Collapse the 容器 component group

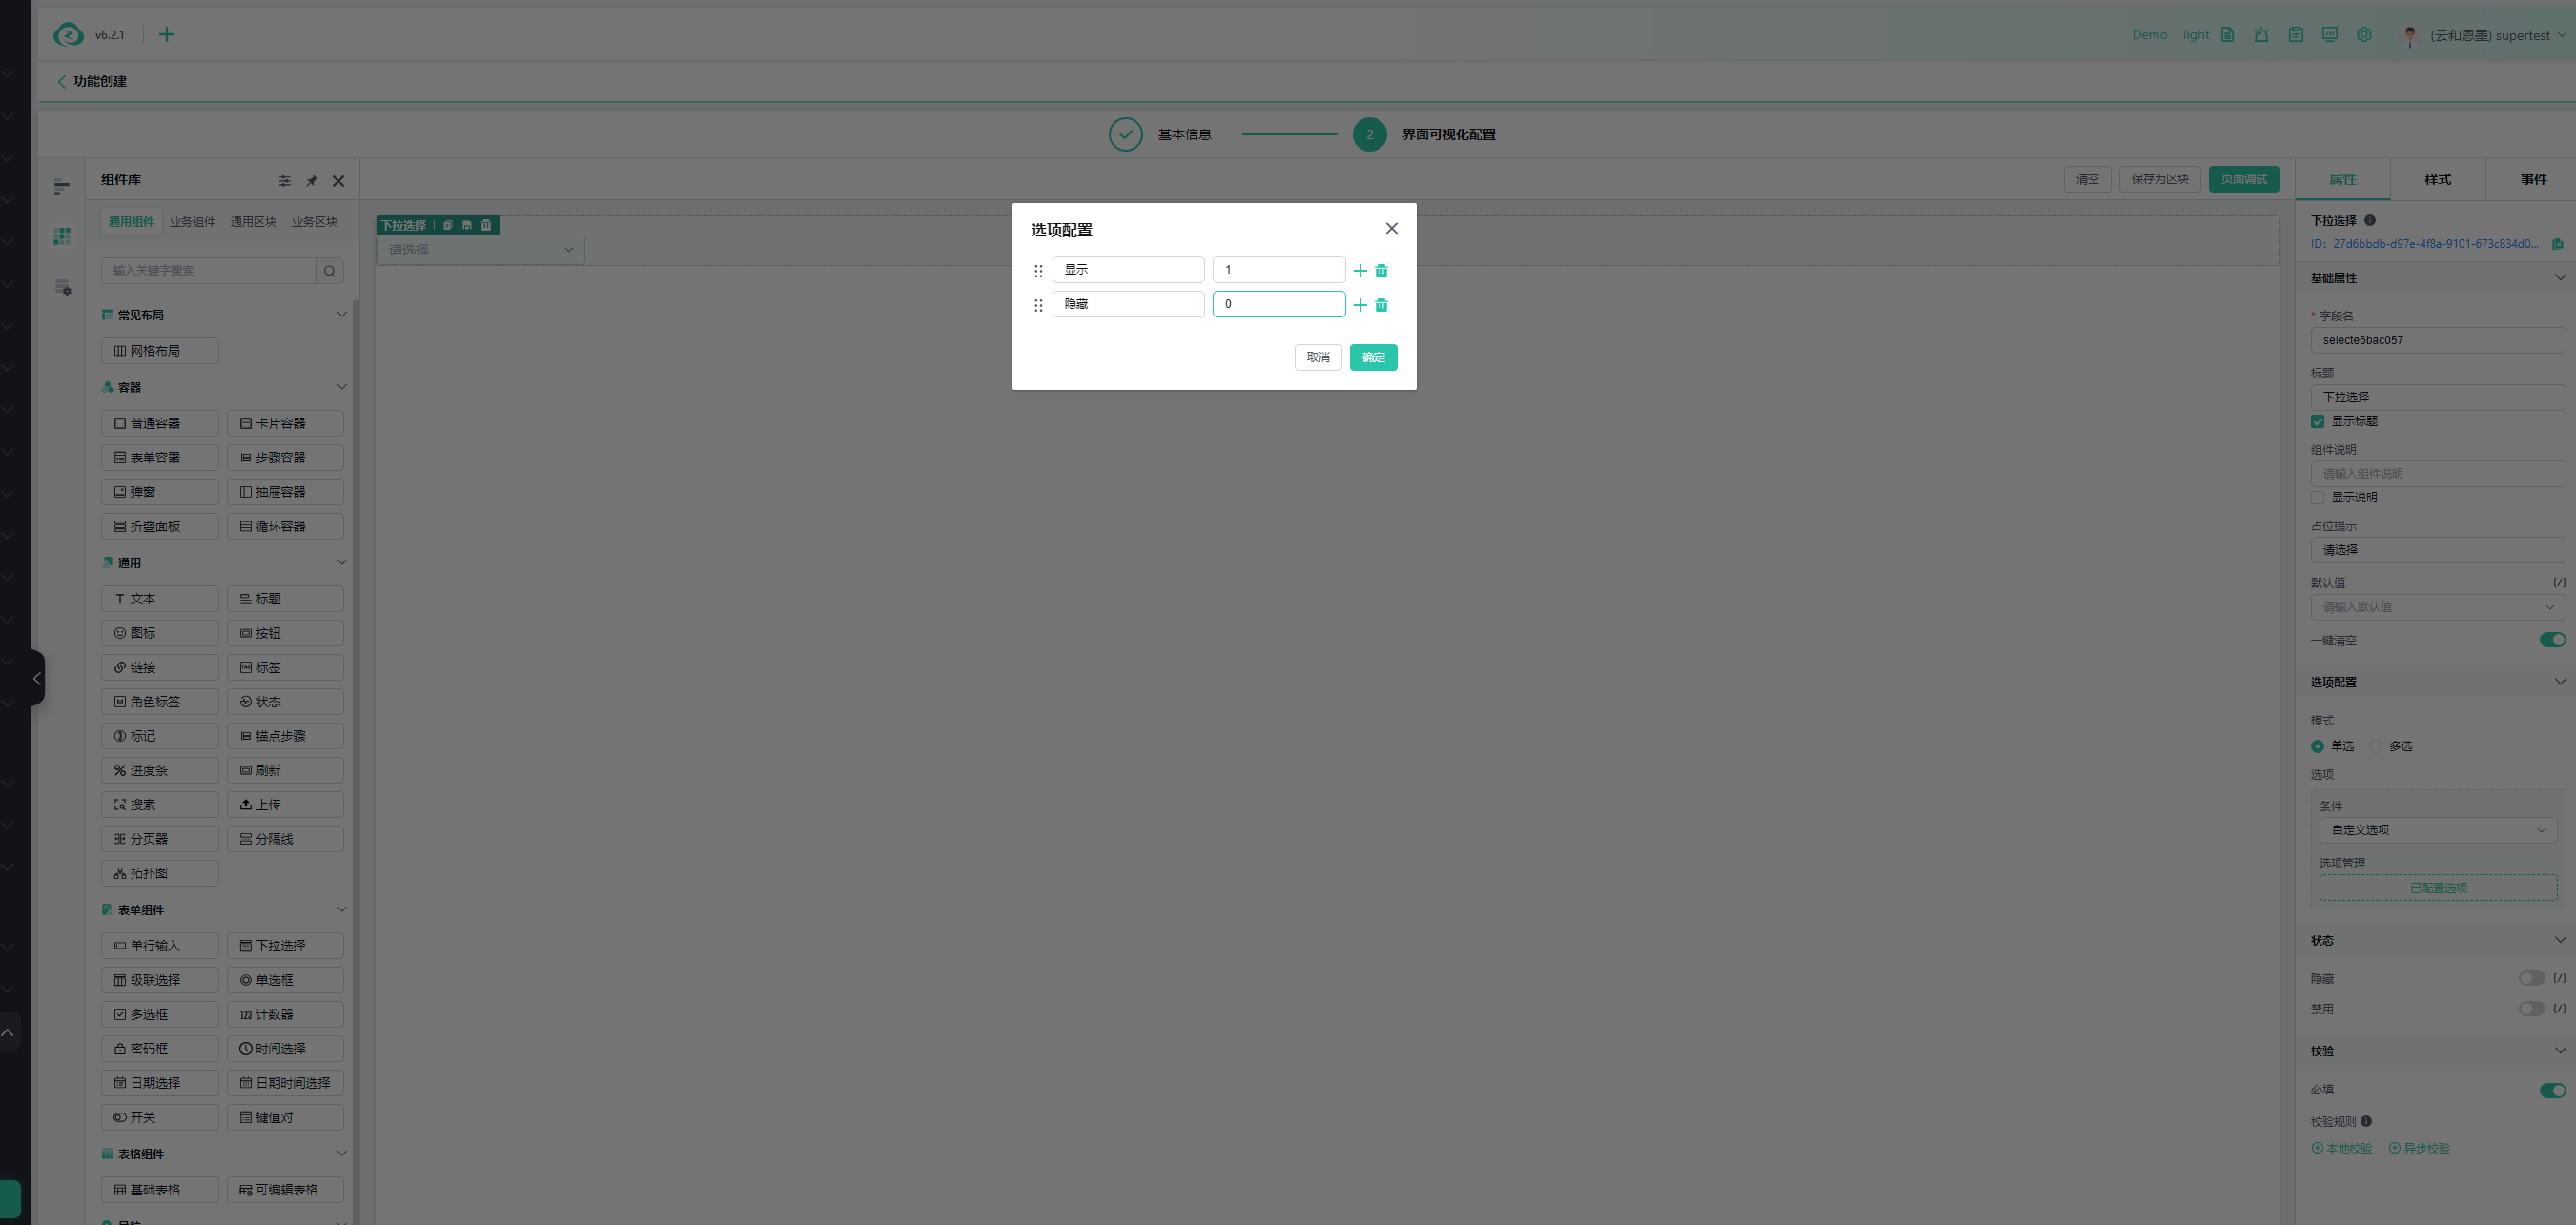point(341,387)
